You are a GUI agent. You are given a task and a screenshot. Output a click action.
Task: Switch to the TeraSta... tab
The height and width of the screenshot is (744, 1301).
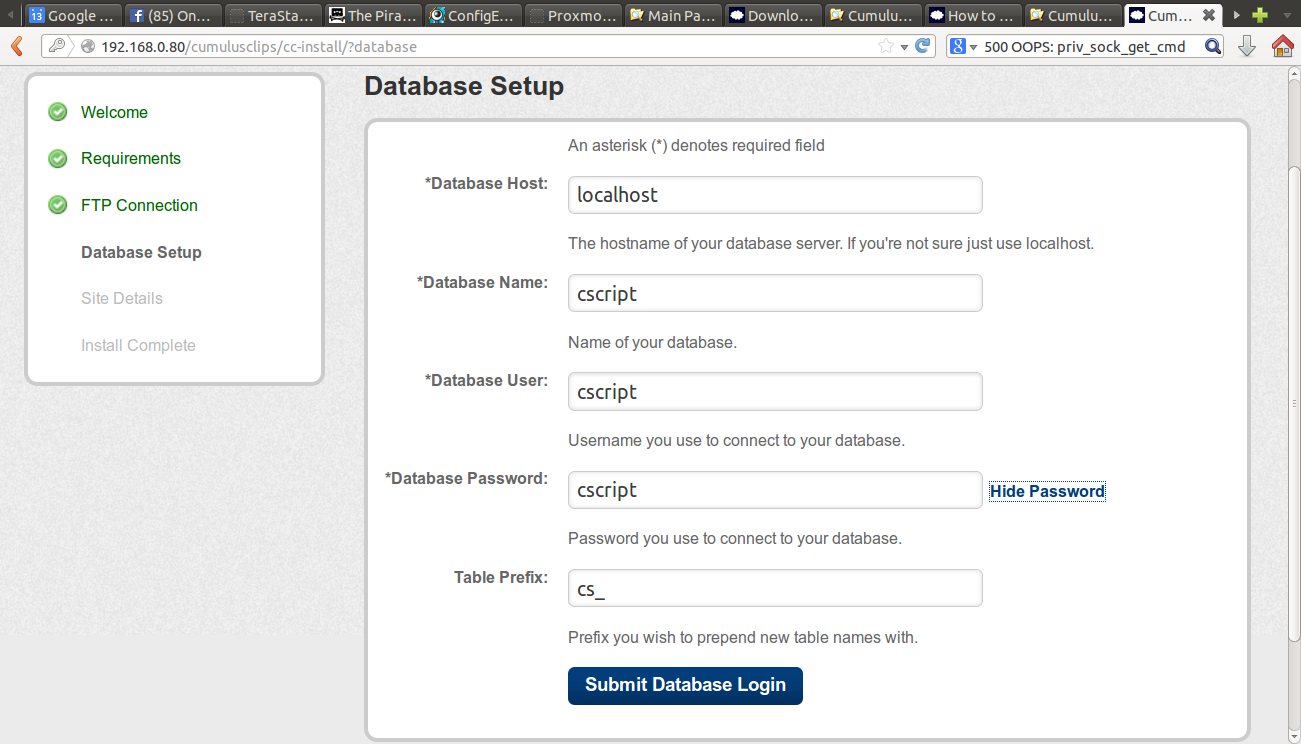pos(273,15)
